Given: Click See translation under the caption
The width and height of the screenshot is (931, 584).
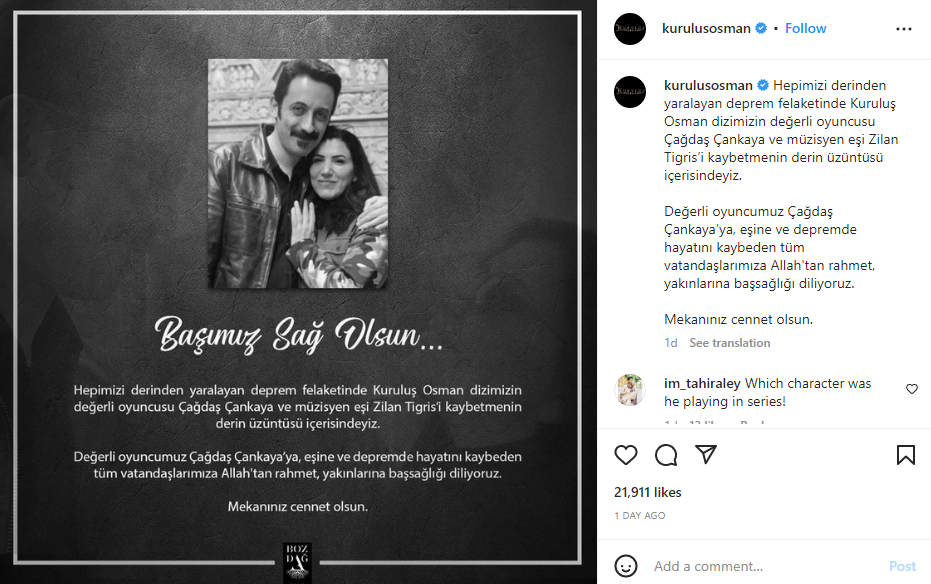Looking at the screenshot, I should [730, 343].
